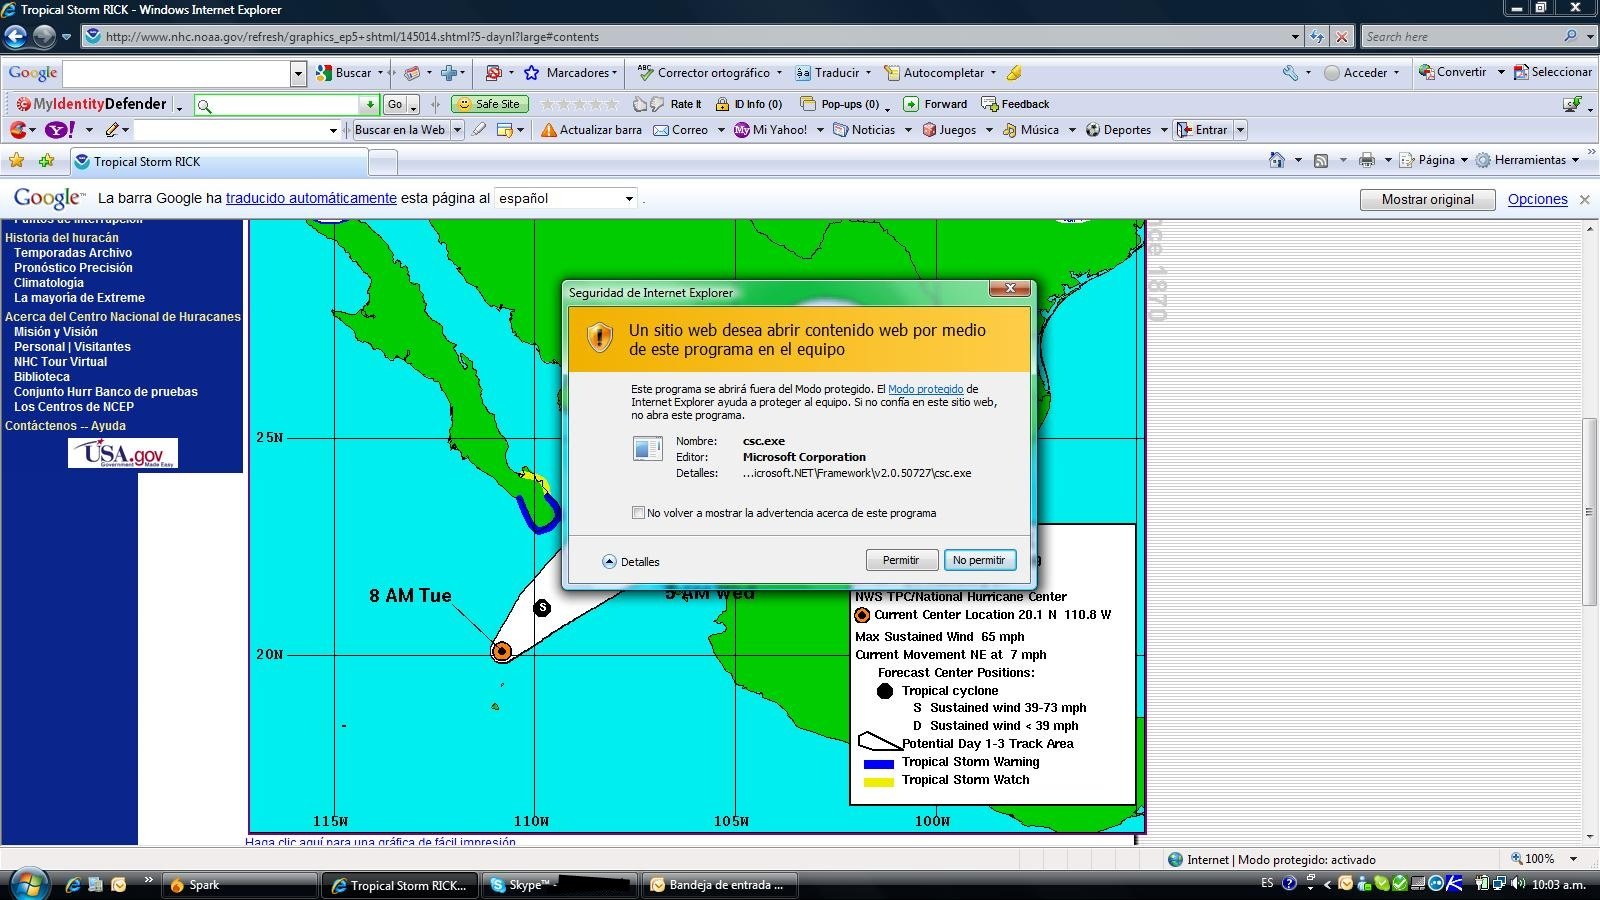Open the Página menu

(x=1433, y=160)
